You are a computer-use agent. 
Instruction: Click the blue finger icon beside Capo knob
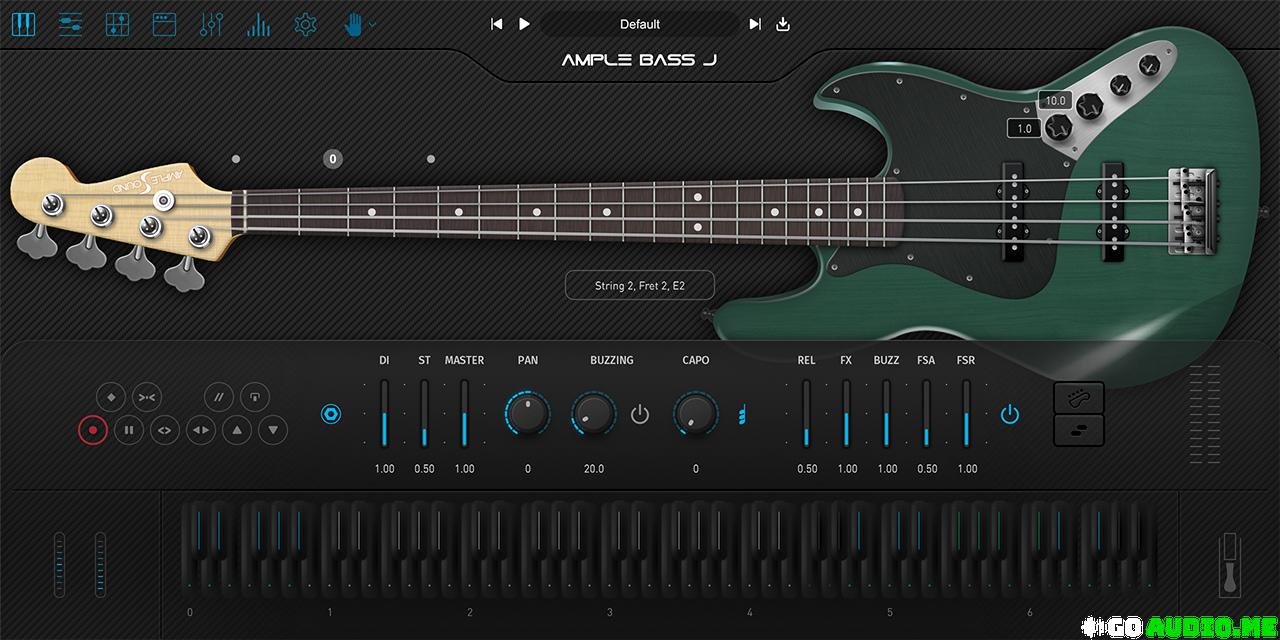743,414
